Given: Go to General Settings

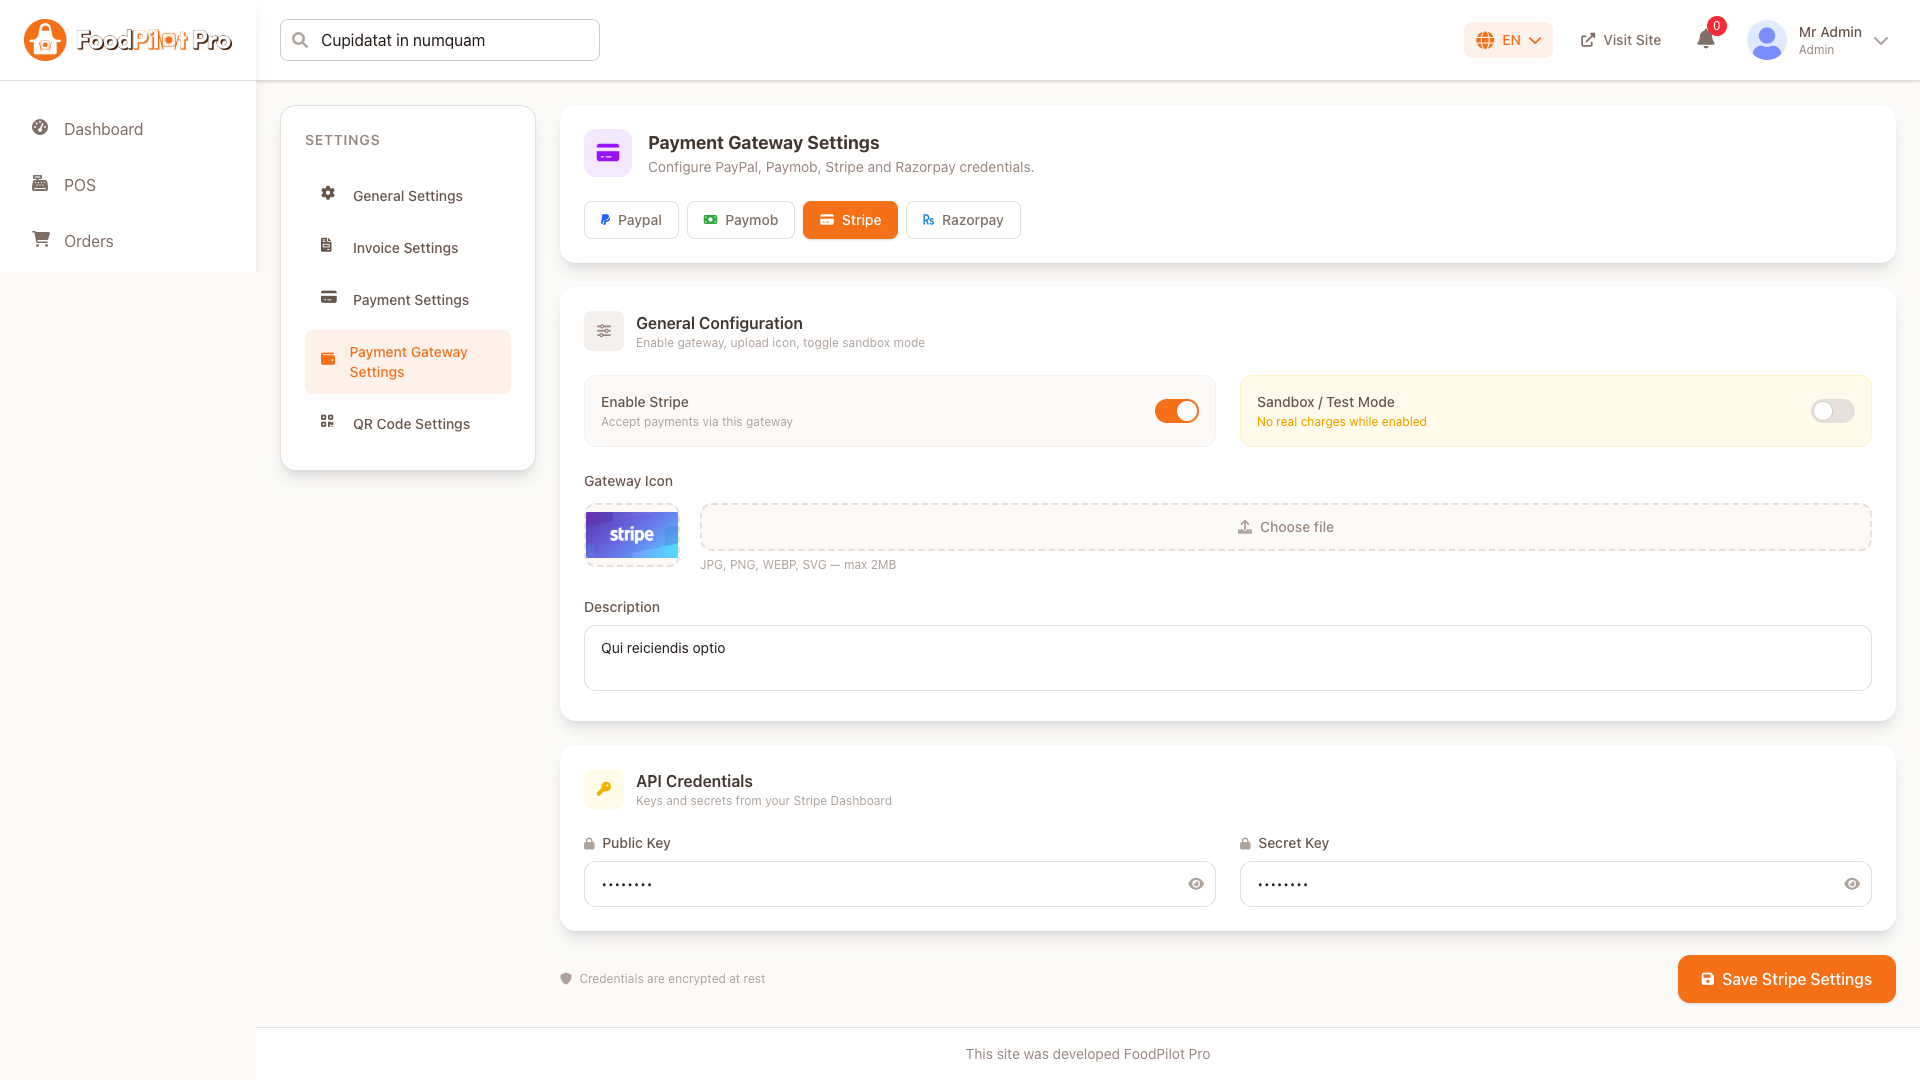Looking at the screenshot, I should pos(408,196).
